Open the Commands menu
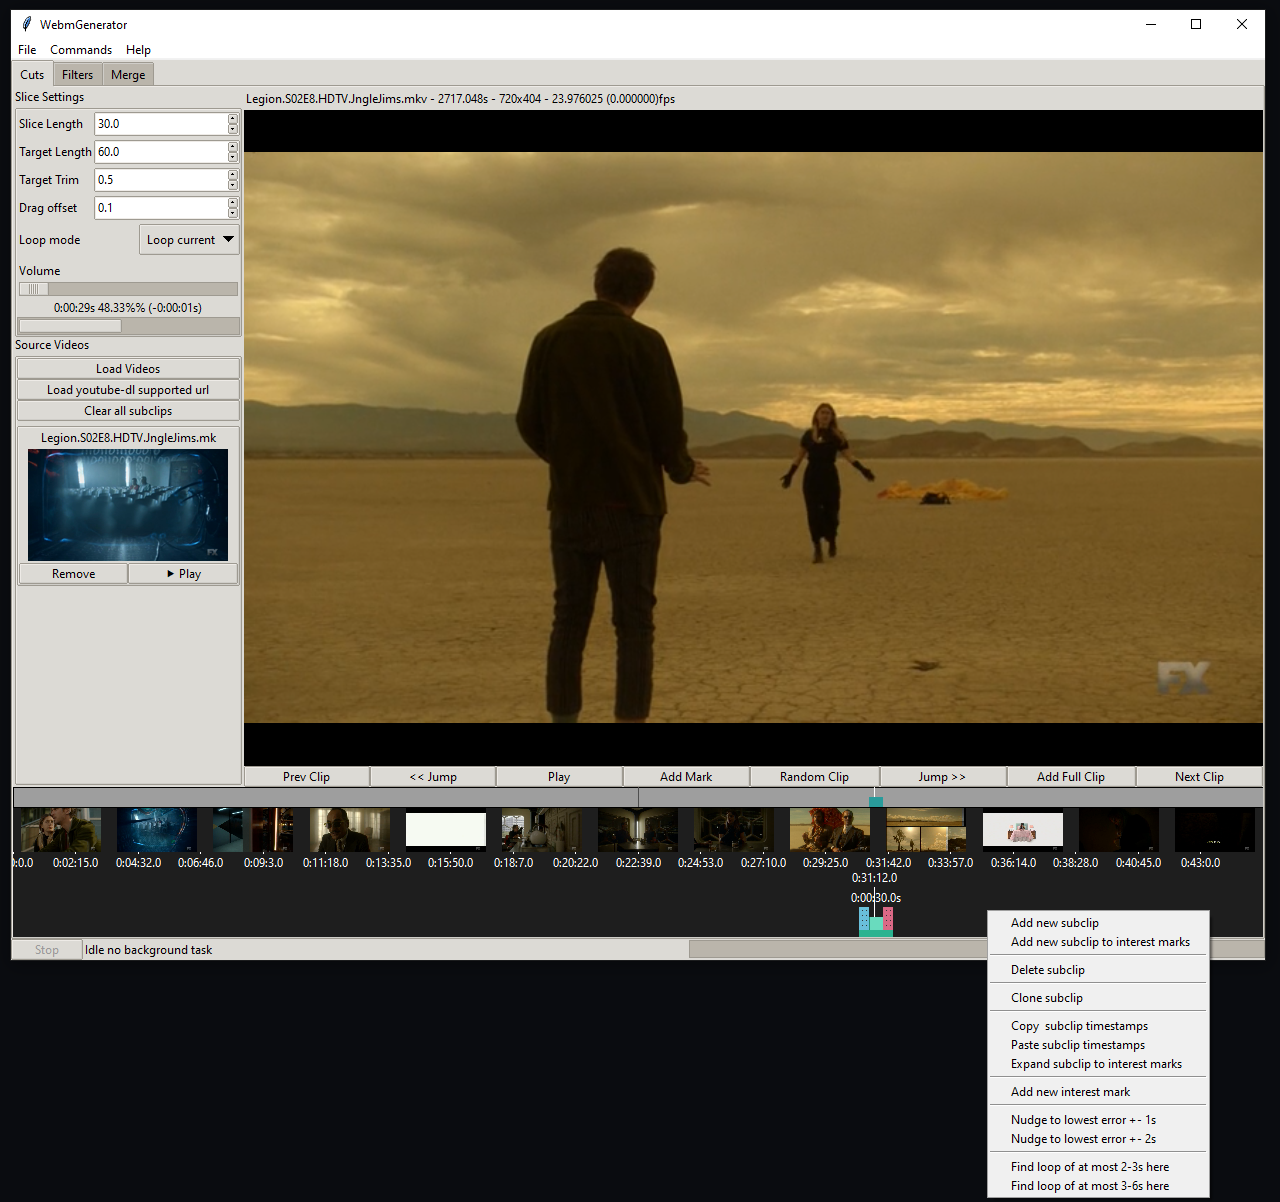 point(81,50)
